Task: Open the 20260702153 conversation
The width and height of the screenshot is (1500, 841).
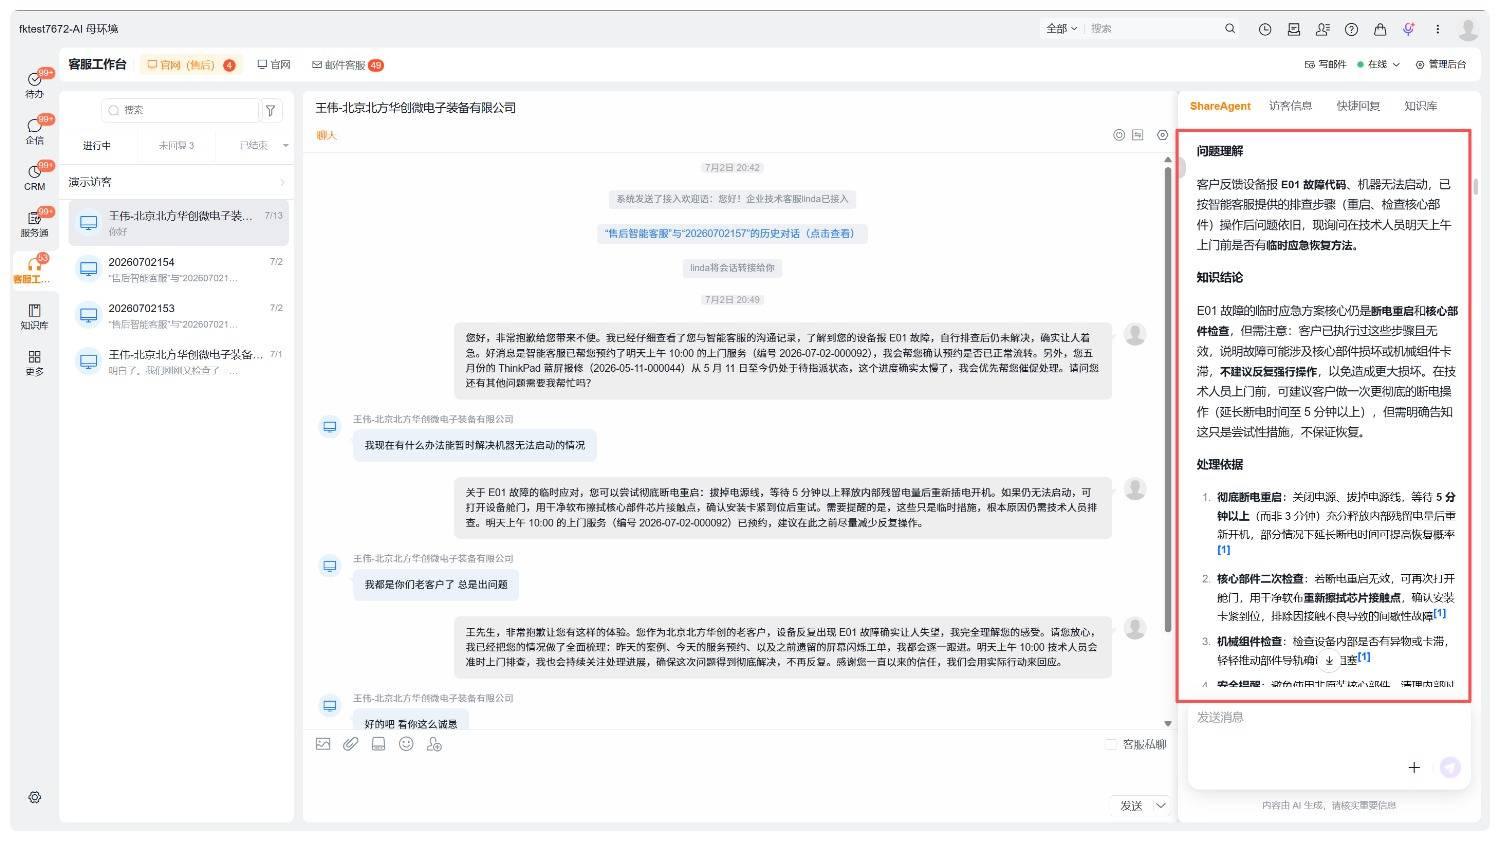Action: pos(178,316)
